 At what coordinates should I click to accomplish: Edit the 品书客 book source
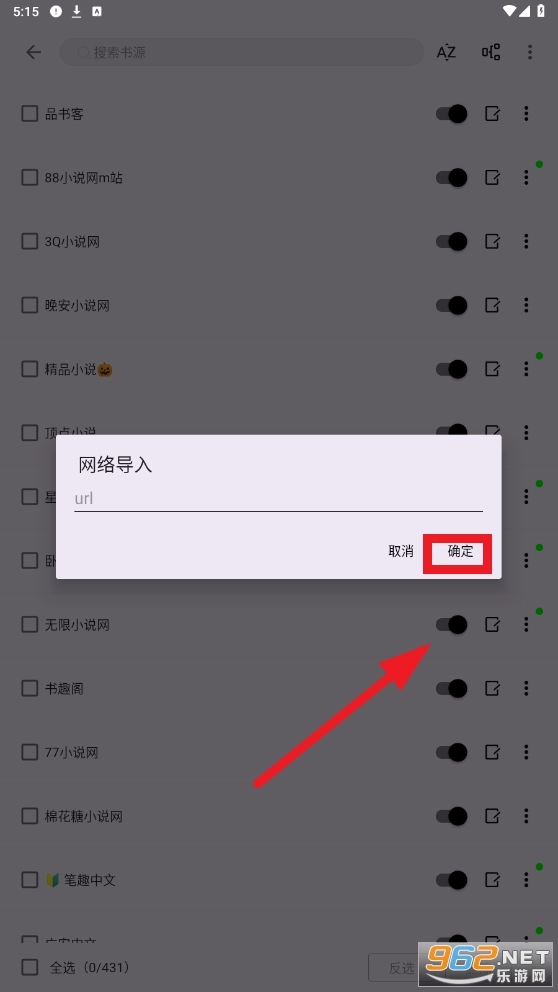tap(492, 114)
